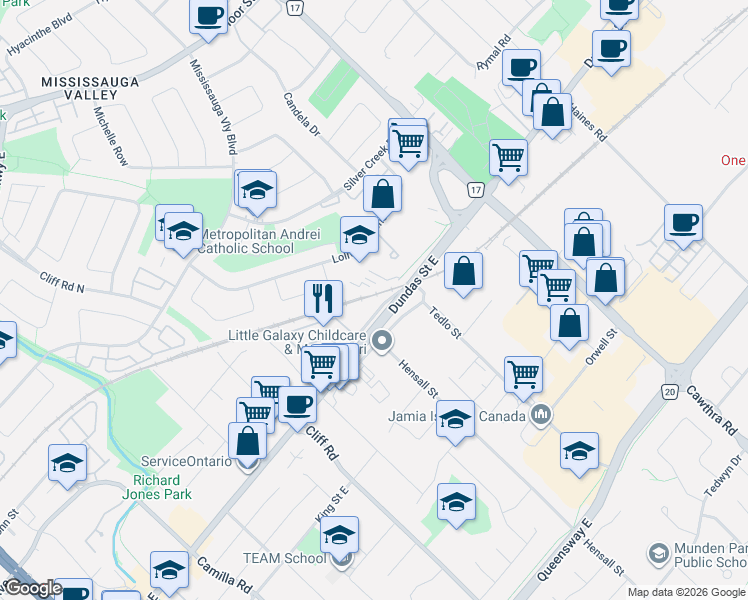Click the ServiceOntario label
748x600 pixels.
click(186, 461)
